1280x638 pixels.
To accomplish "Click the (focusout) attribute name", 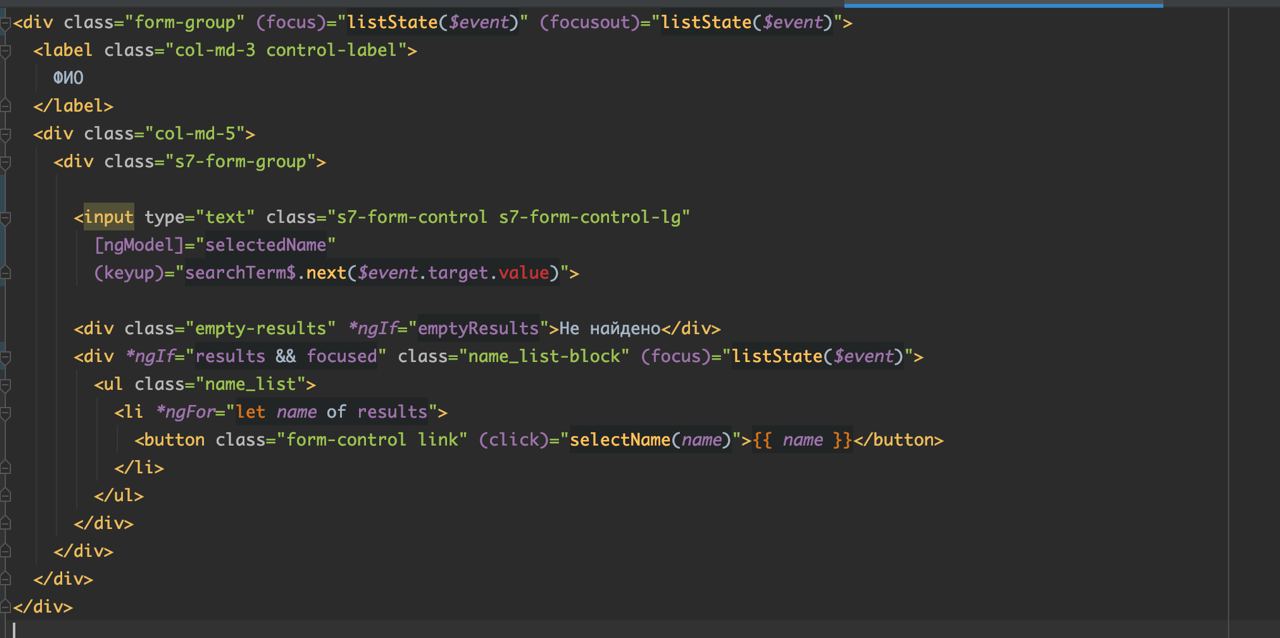I will click(590, 22).
